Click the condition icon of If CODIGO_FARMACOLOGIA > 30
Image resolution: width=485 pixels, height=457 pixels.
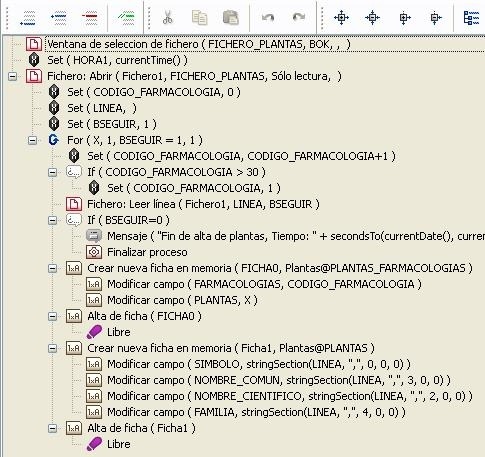pos(74,172)
